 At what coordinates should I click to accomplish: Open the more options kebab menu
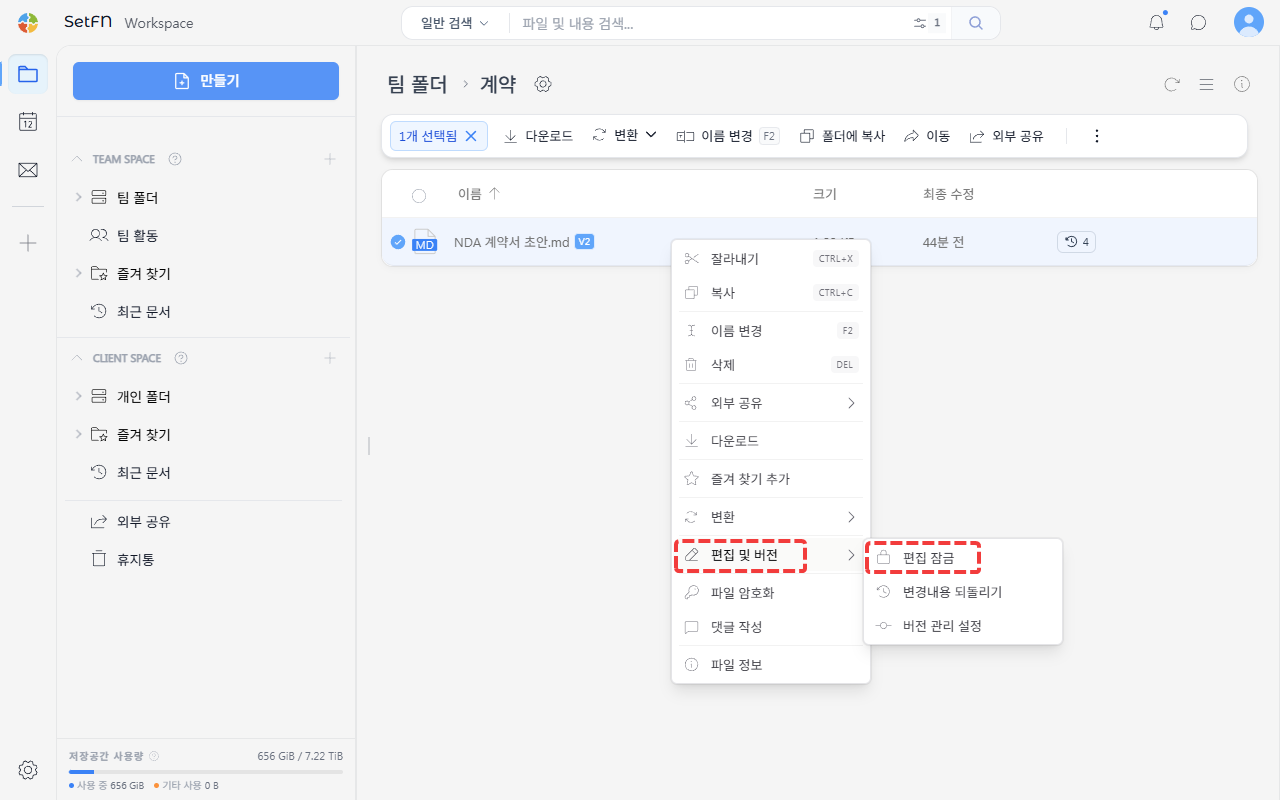click(x=1097, y=136)
